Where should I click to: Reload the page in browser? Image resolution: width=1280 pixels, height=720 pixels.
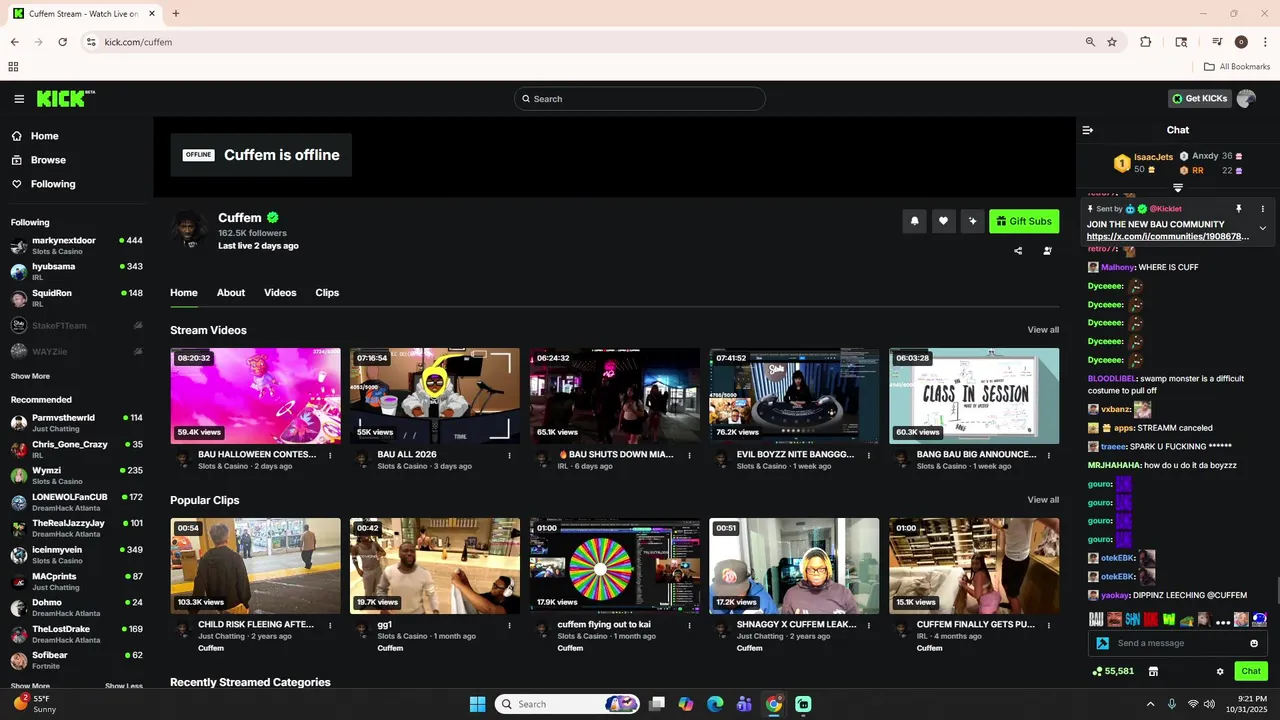[62, 42]
